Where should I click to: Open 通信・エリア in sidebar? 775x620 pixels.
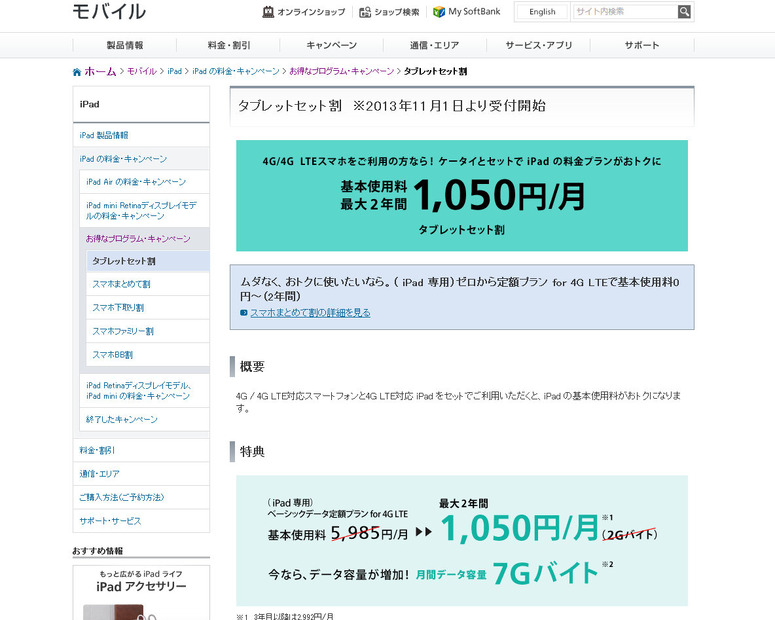coord(141,474)
